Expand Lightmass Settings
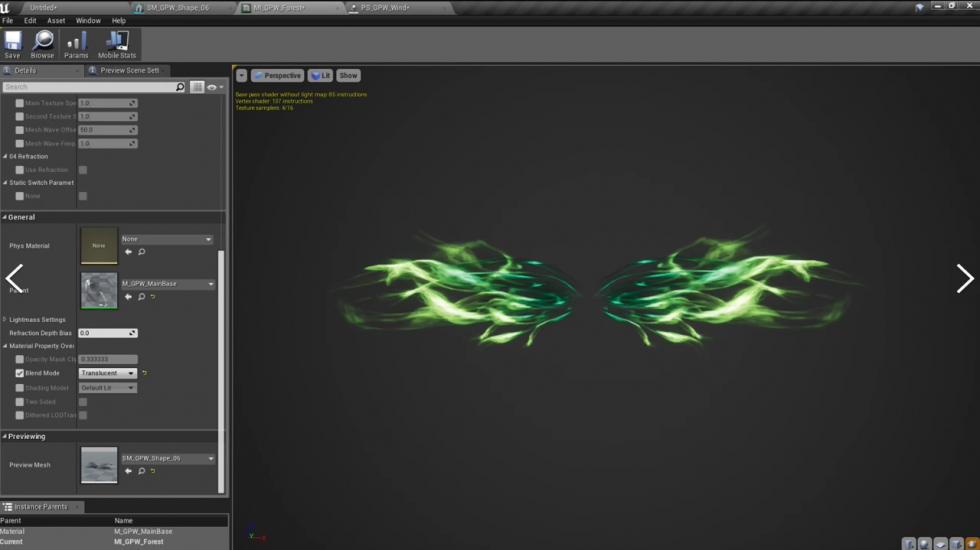This screenshot has height=550, width=980. (5, 319)
